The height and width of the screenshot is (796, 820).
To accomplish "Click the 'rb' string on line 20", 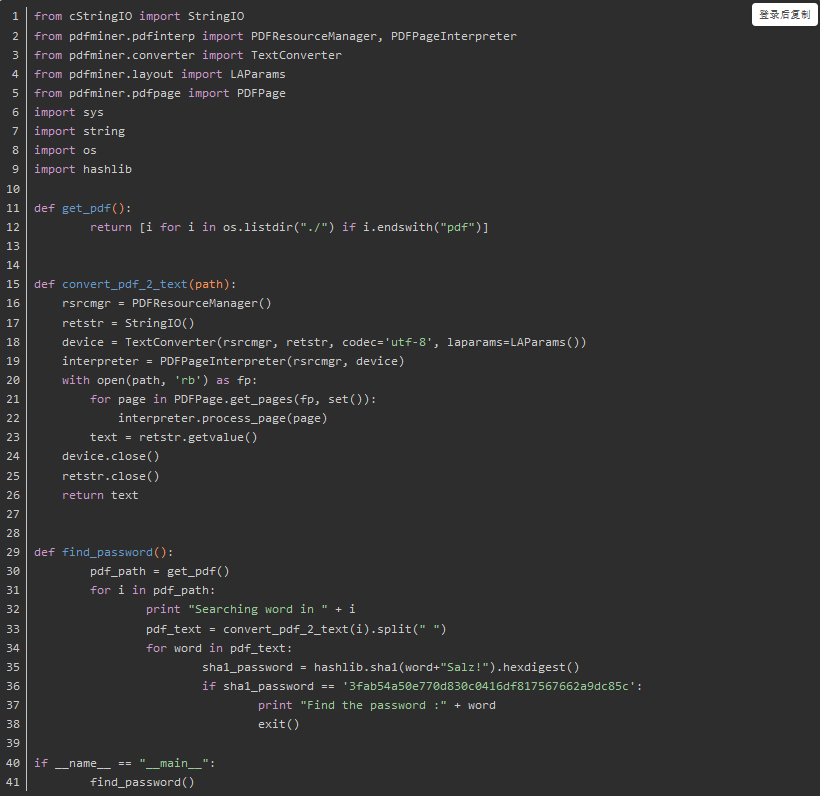I will point(187,380).
